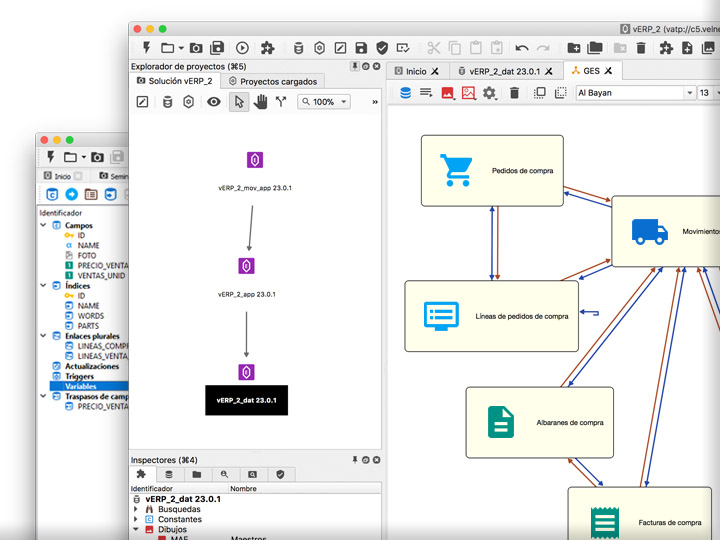Click the font size 13 field
This screenshot has width=720, height=540.
704,93
